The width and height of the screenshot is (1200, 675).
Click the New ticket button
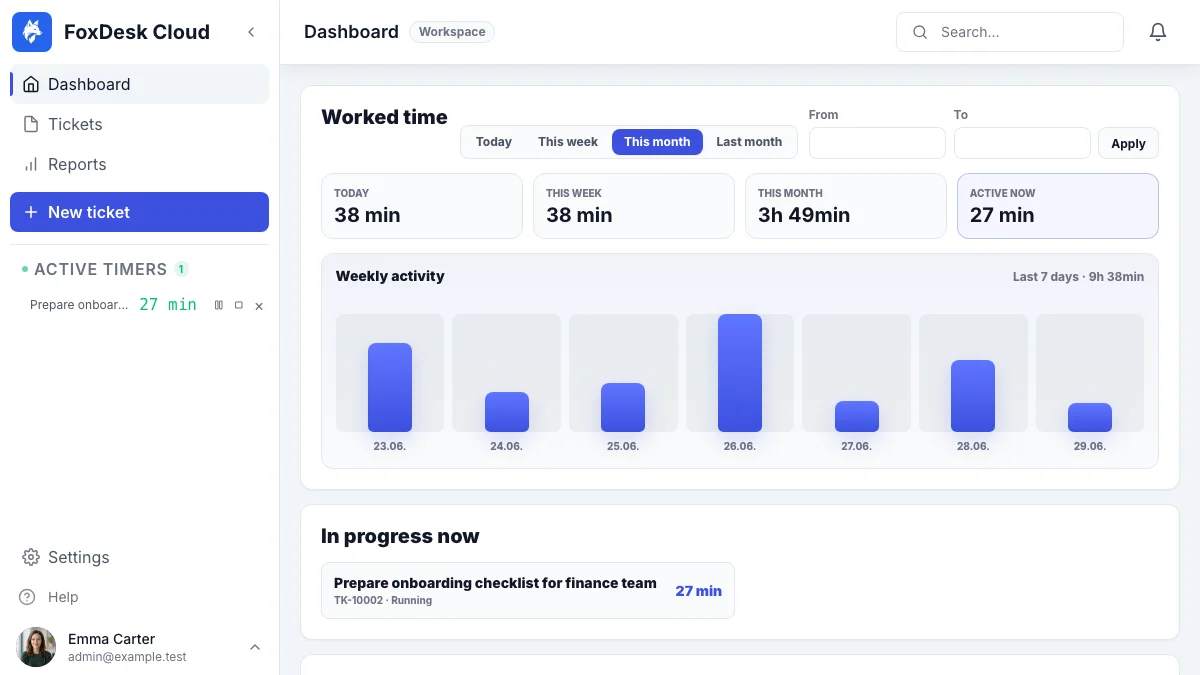[x=139, y=212]
